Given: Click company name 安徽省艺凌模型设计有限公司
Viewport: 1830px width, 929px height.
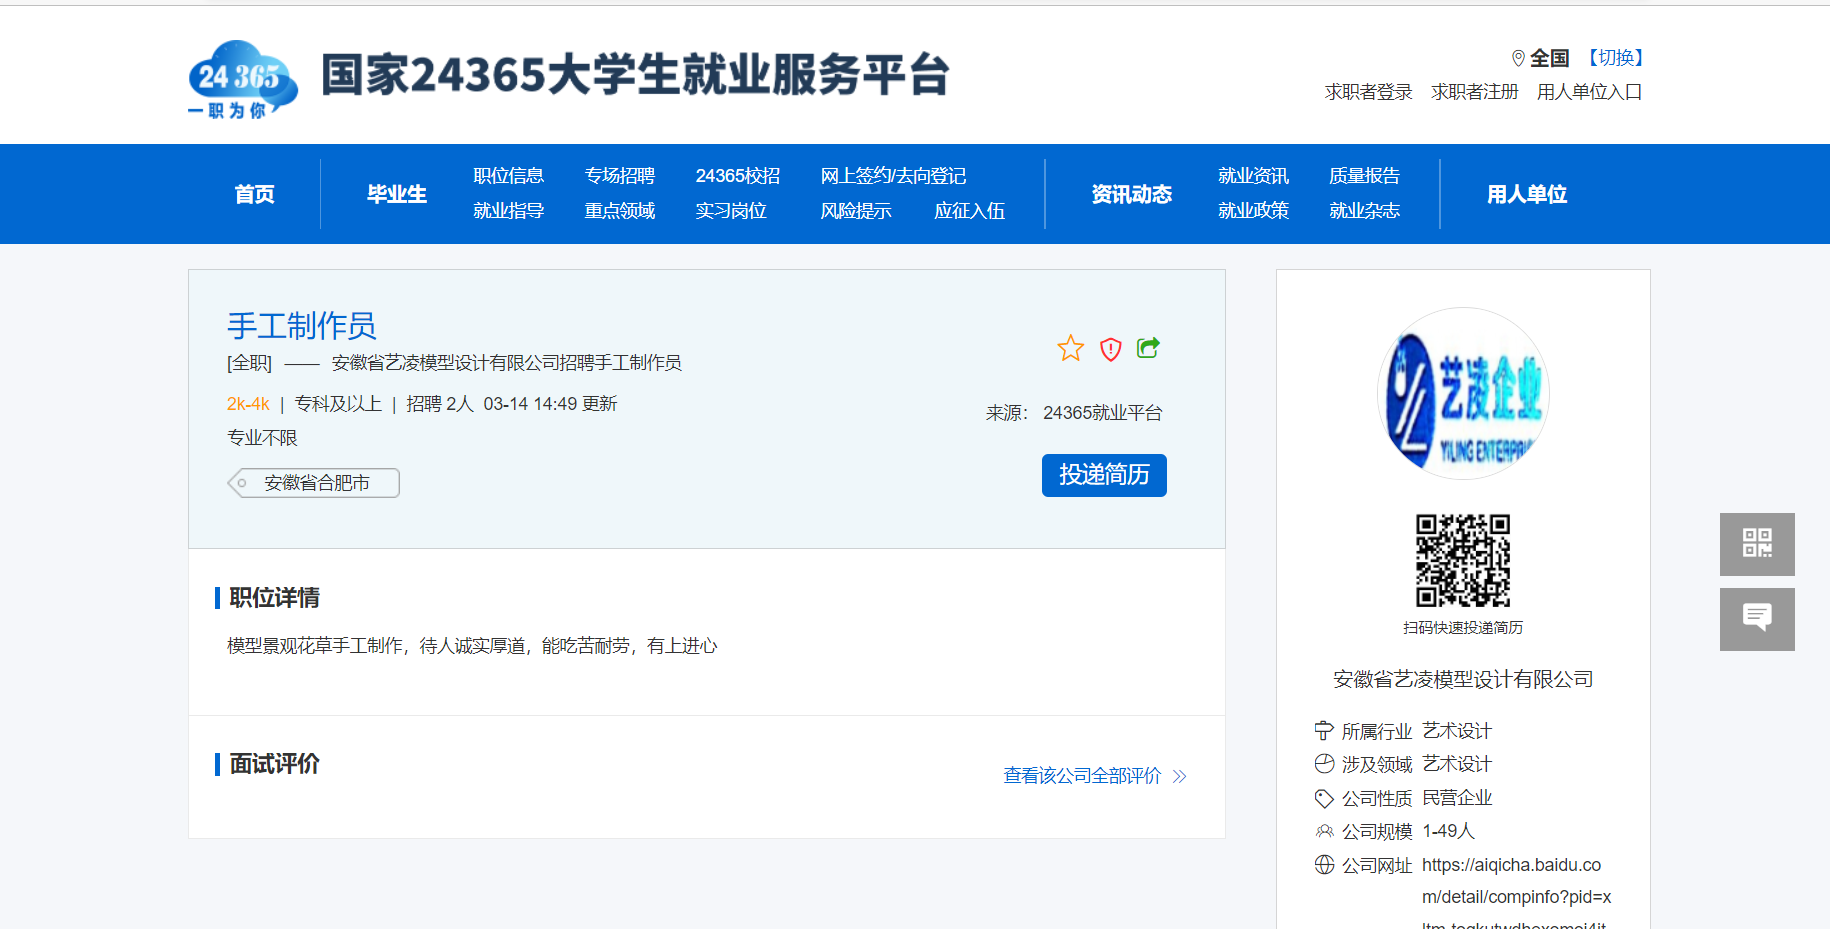Looking at the screenshot, I should [x=1463, y=680].
